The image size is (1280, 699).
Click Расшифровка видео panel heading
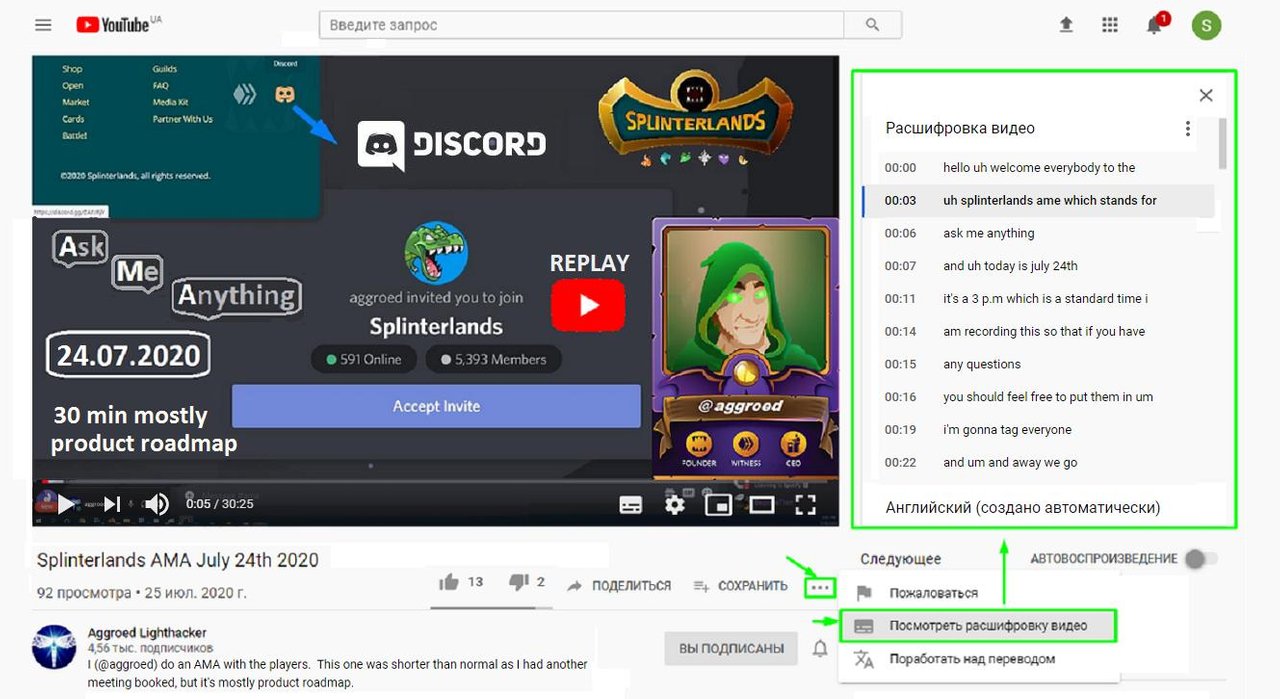pos(960,129)
